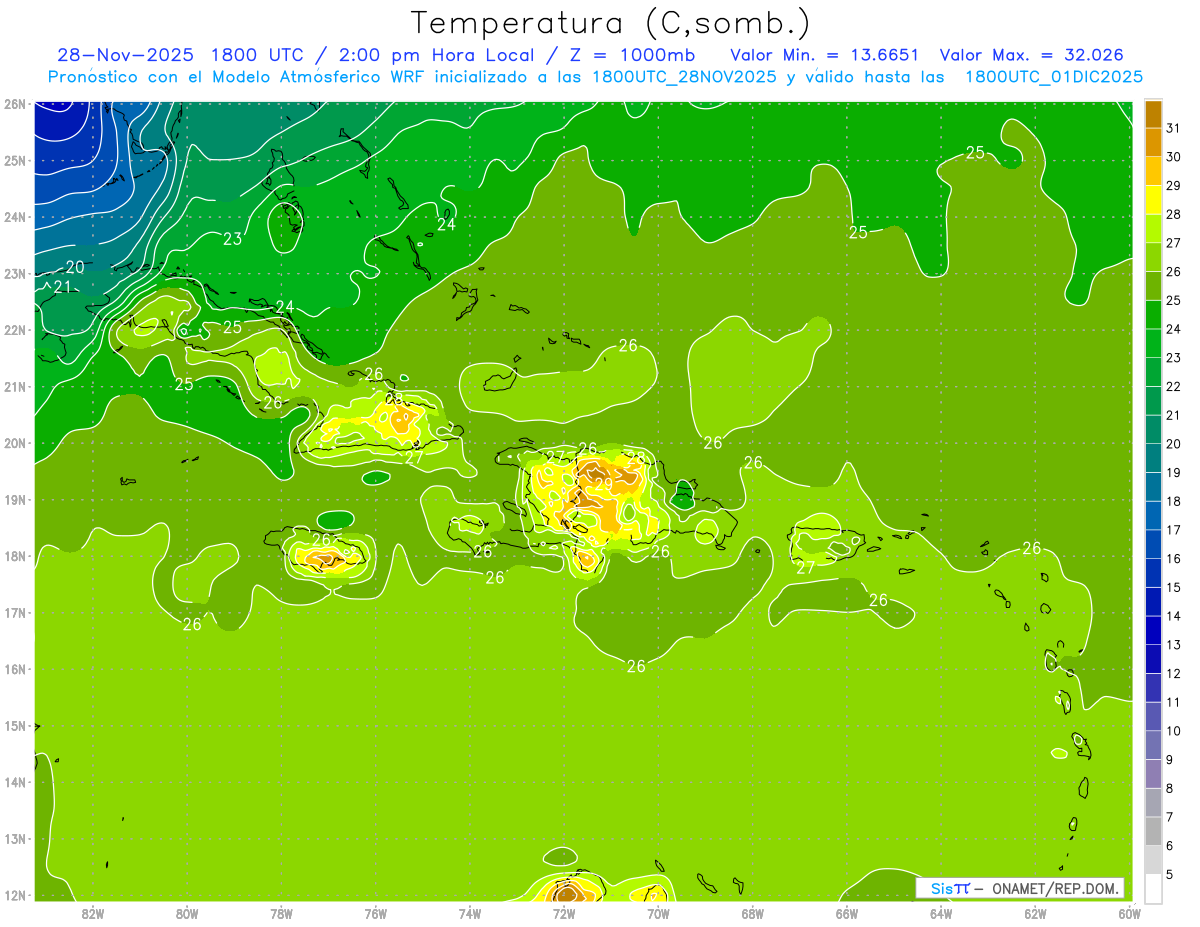Viewport: 1200px width, 927px height.
Task: Click the '66W' longitude axis label
Action: [847, 913]
